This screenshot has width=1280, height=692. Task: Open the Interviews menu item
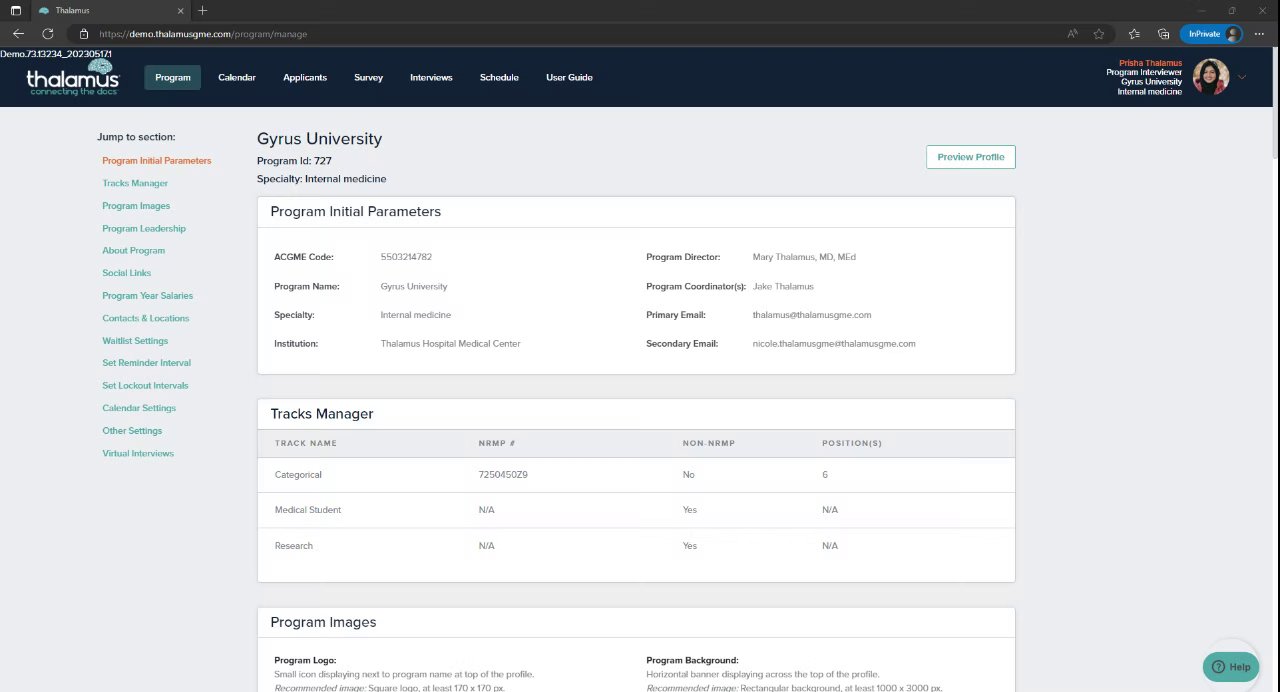coord(431,77)
